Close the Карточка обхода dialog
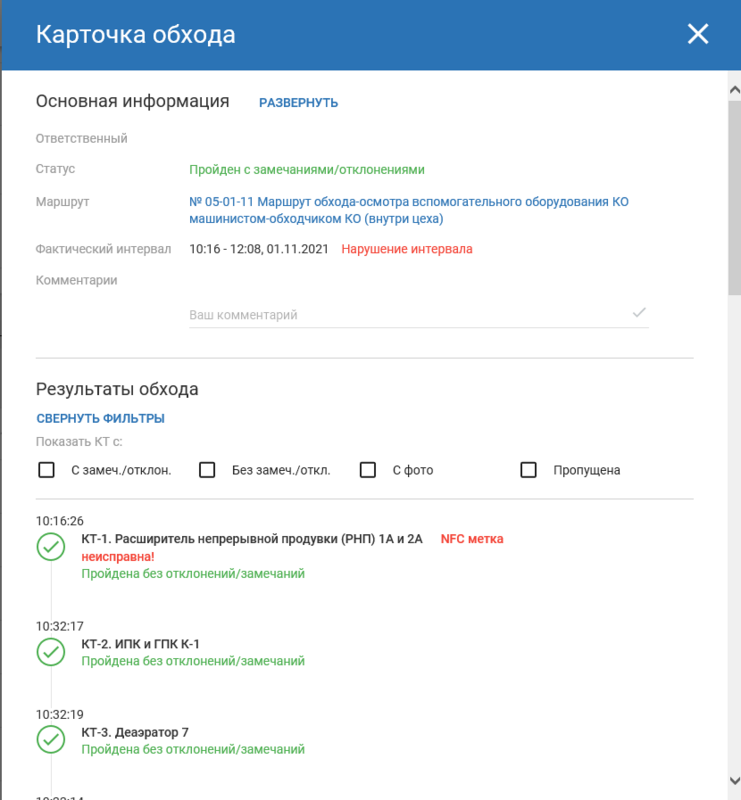Screen dimensions: 741x800 pos(698,34)
